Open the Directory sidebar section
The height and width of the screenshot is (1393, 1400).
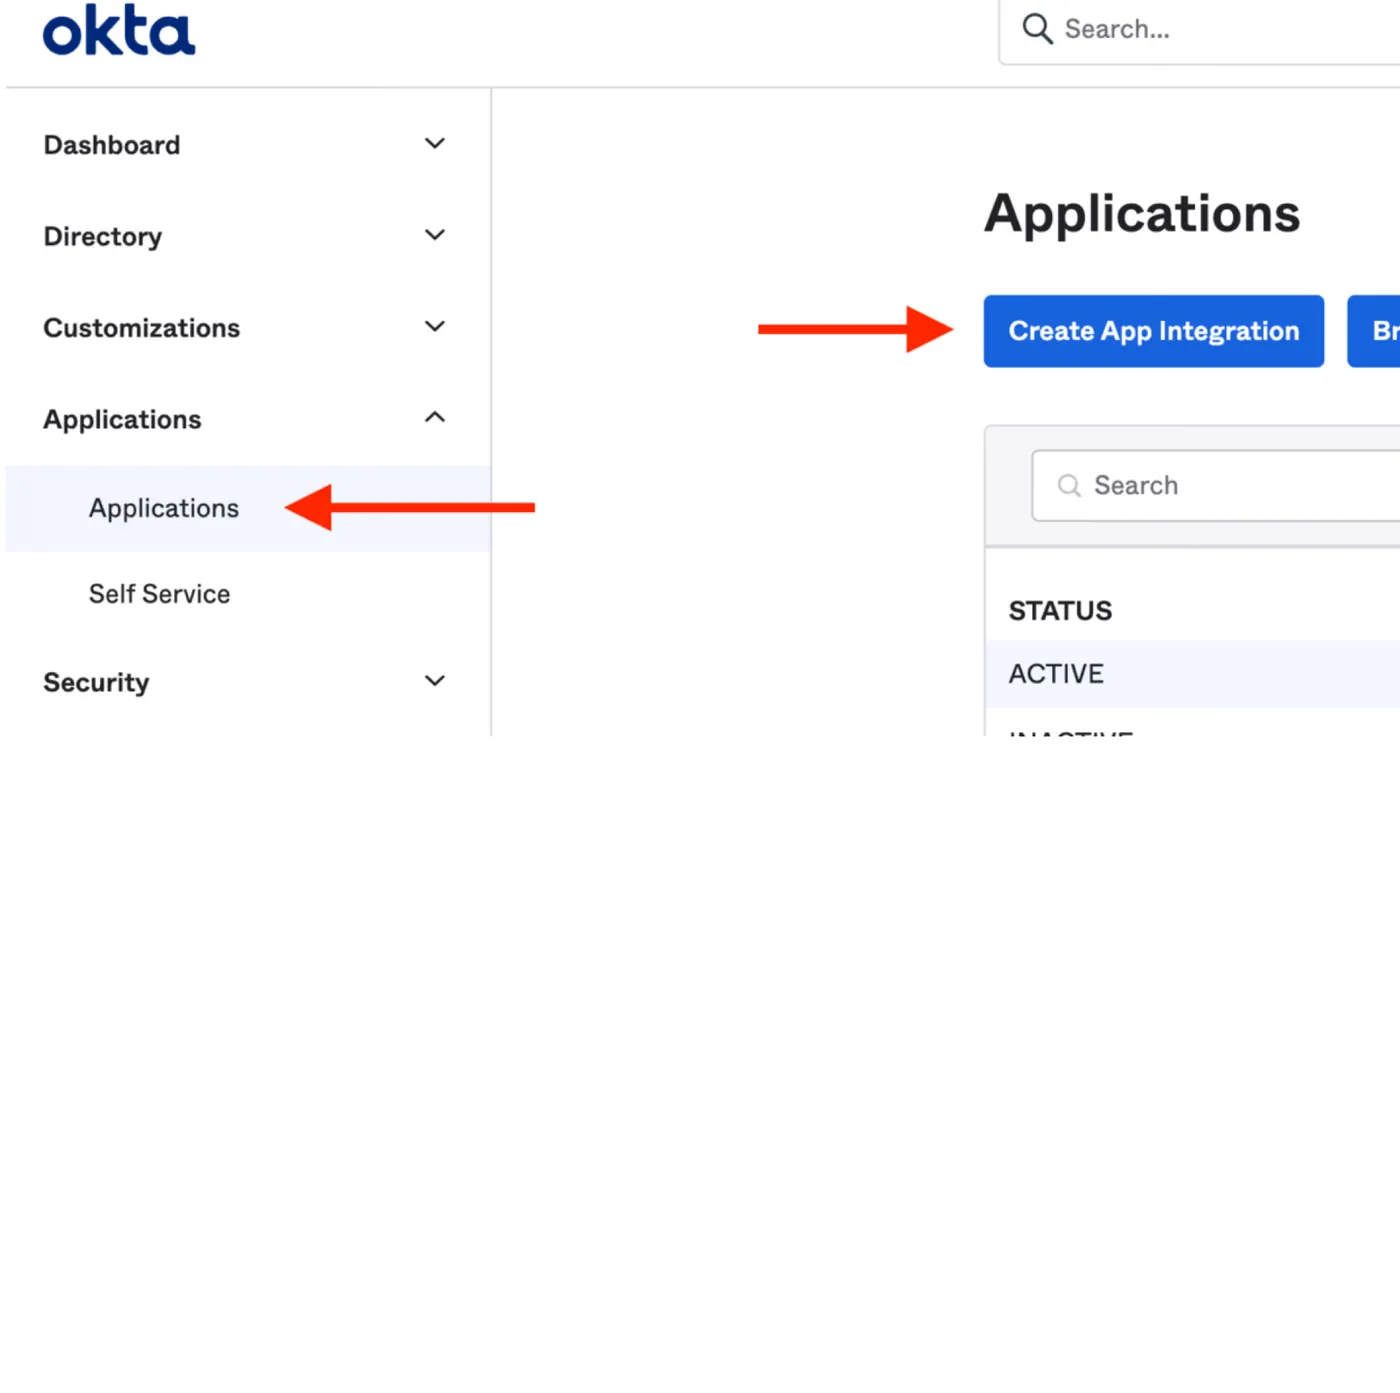point(102,237)
